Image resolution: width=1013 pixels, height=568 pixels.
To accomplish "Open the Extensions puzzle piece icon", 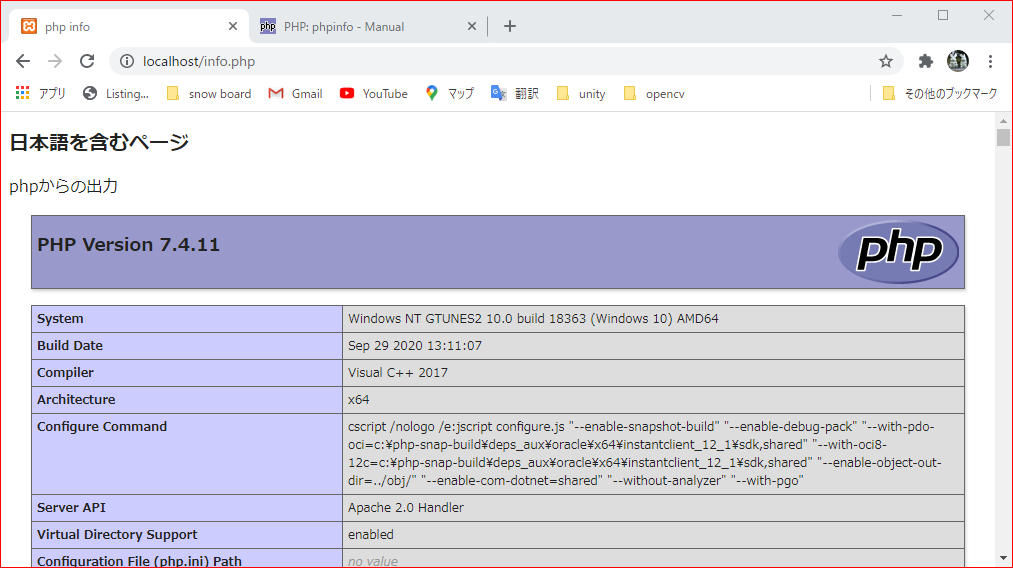I will click(926, 61).
